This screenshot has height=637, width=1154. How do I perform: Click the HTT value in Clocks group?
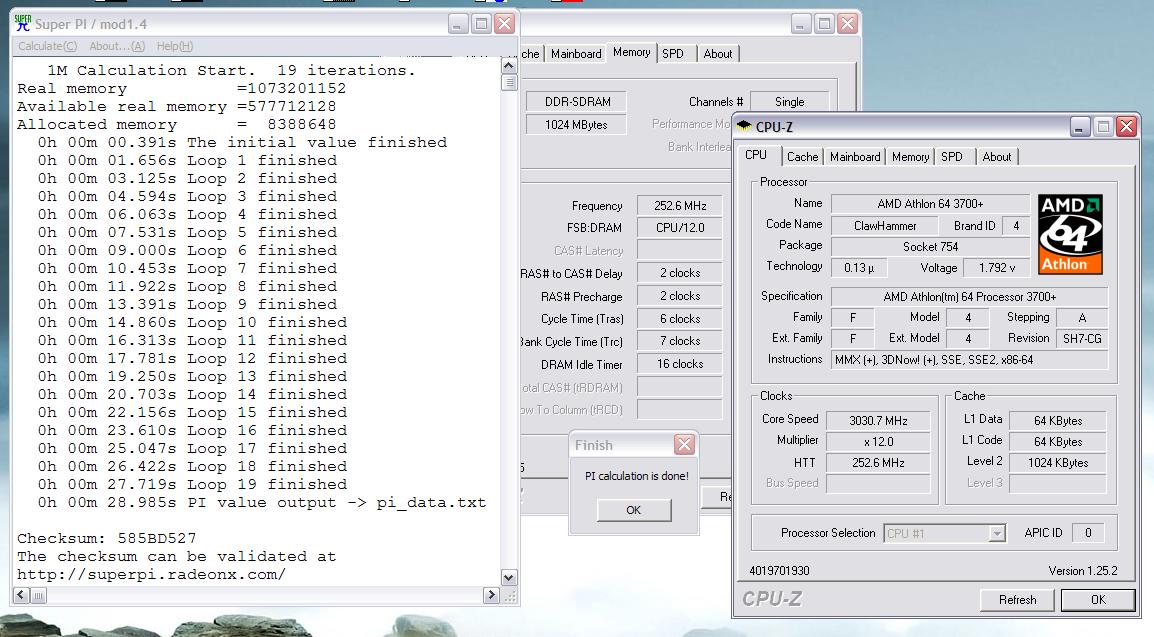tap(878, 463)
